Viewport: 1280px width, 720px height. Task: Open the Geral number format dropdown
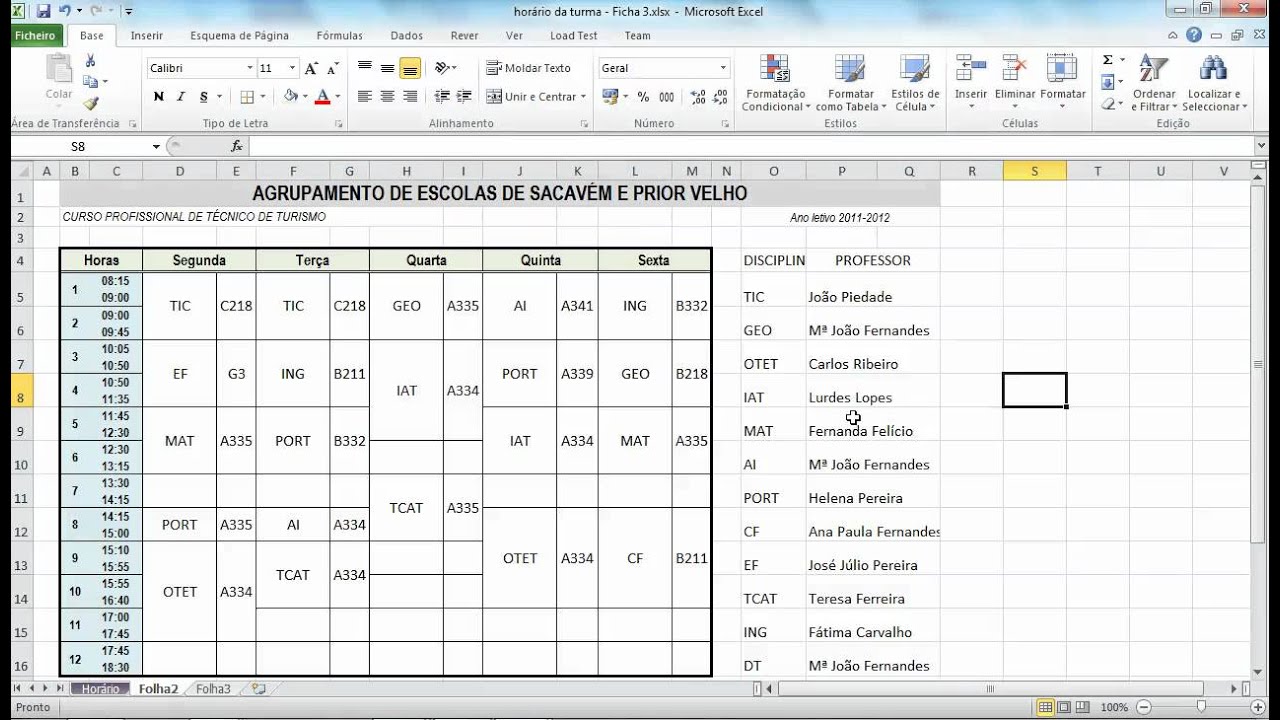pos(723,68)
